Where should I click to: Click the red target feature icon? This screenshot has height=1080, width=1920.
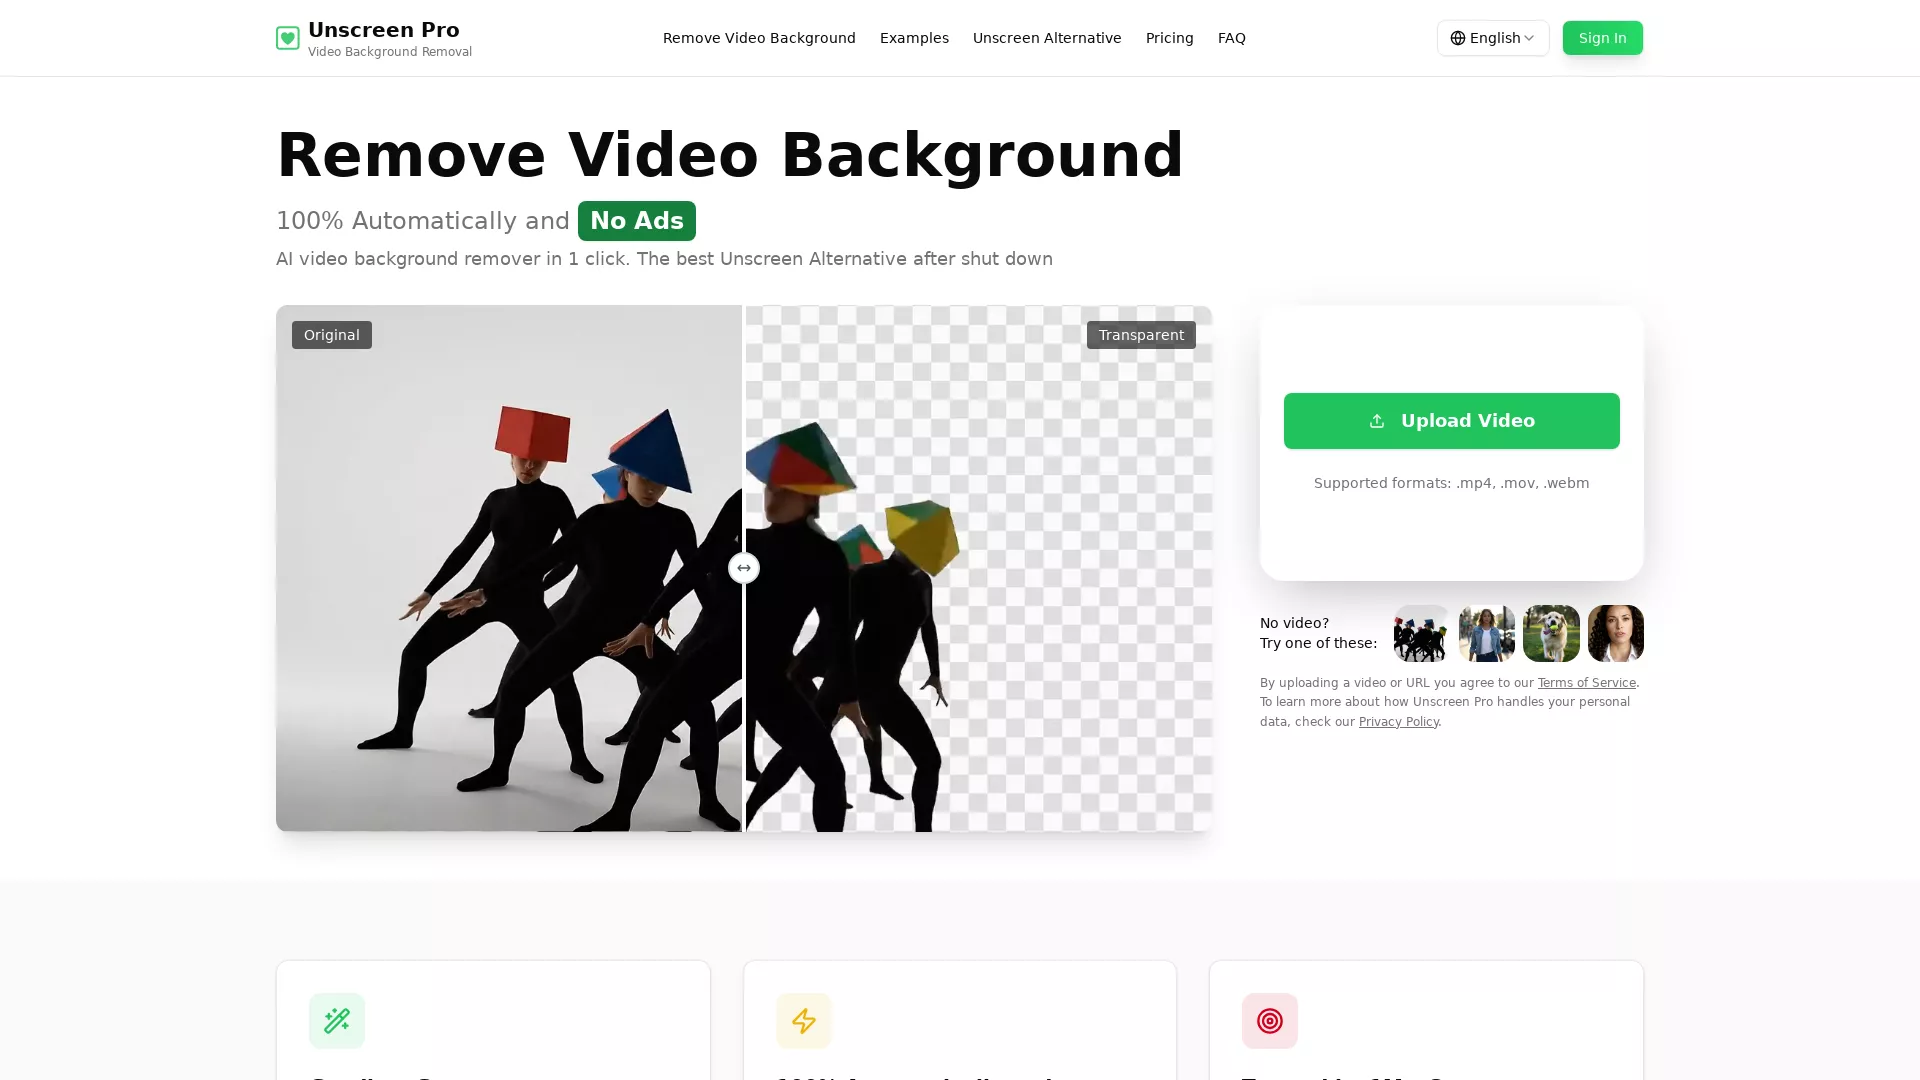(1270, 1021)
